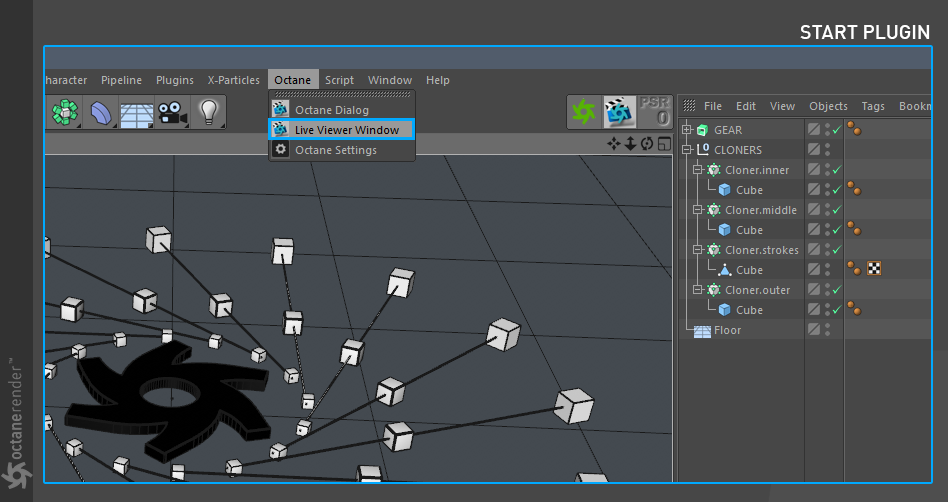Toggle viewport layout with the maximize icon
948x502 pixels.
click(664, 144)
